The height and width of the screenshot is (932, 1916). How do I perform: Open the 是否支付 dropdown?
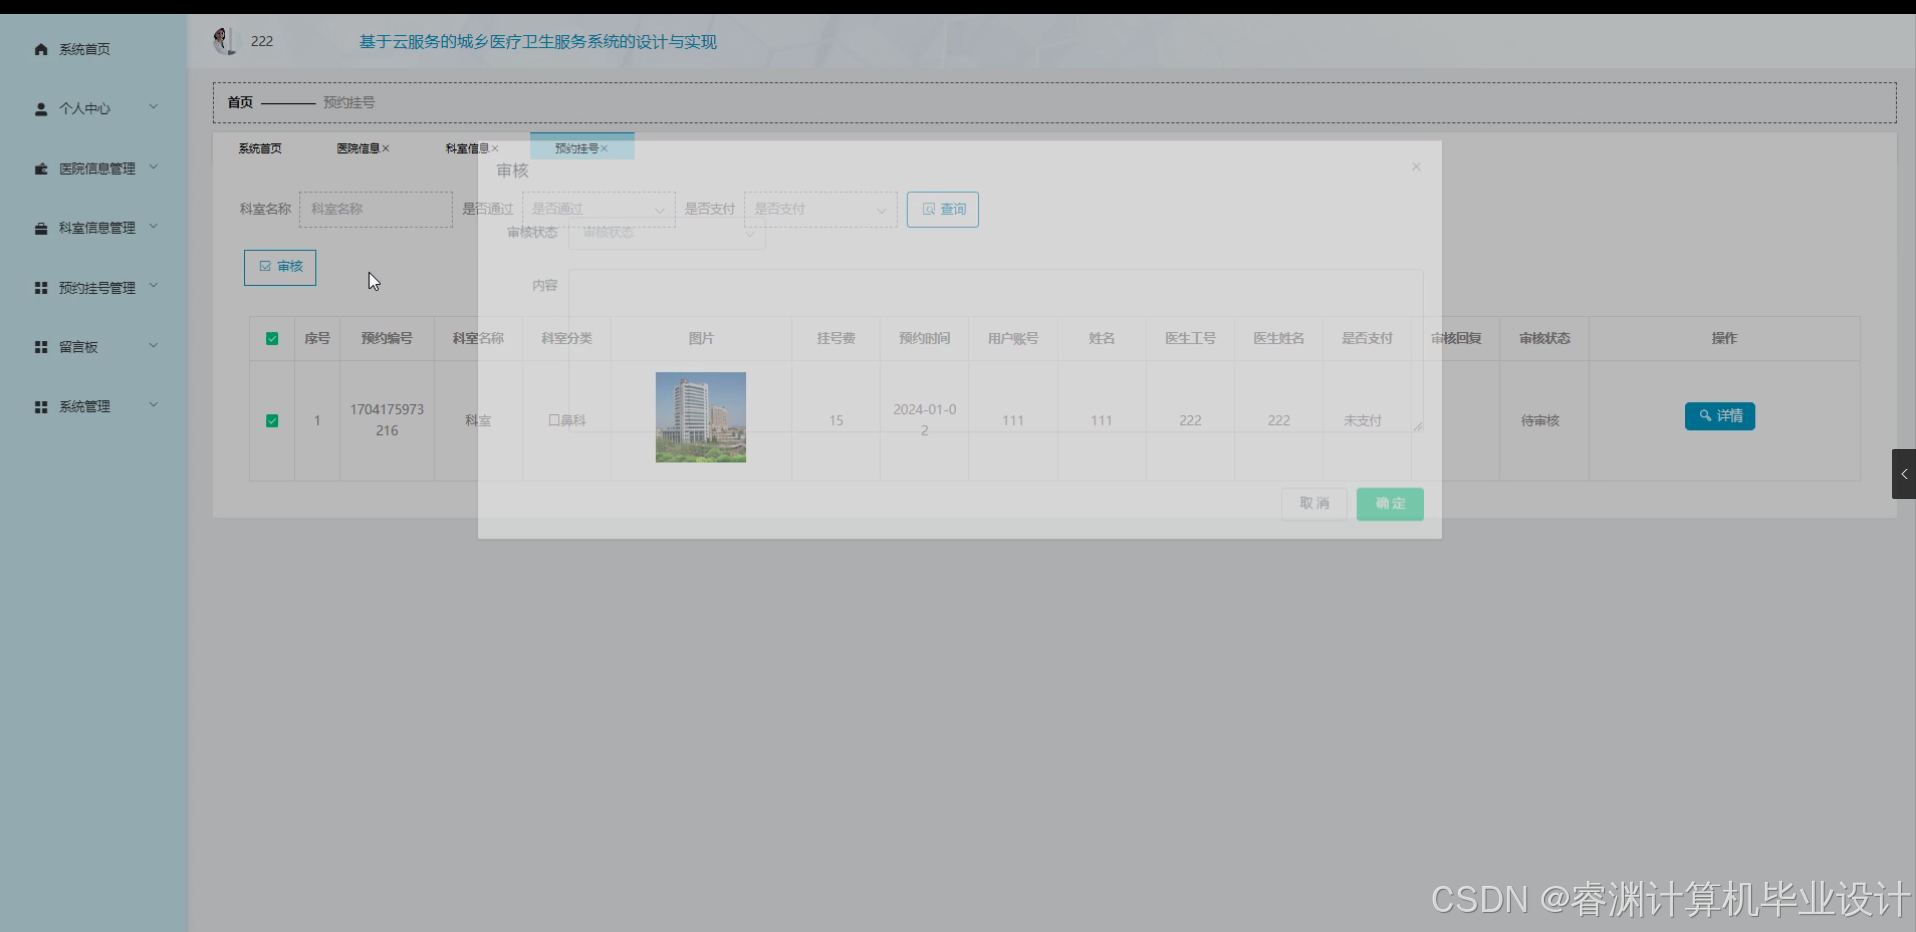pos(820,209)
